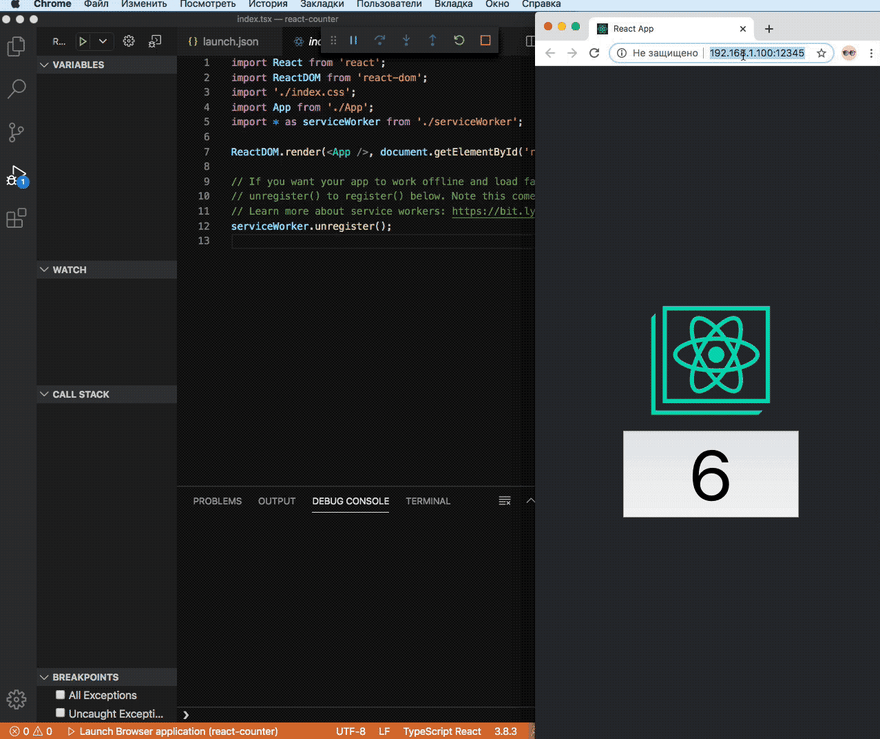Select the React App browser tab
Viewport: 880px width, 739px height.
671,29
